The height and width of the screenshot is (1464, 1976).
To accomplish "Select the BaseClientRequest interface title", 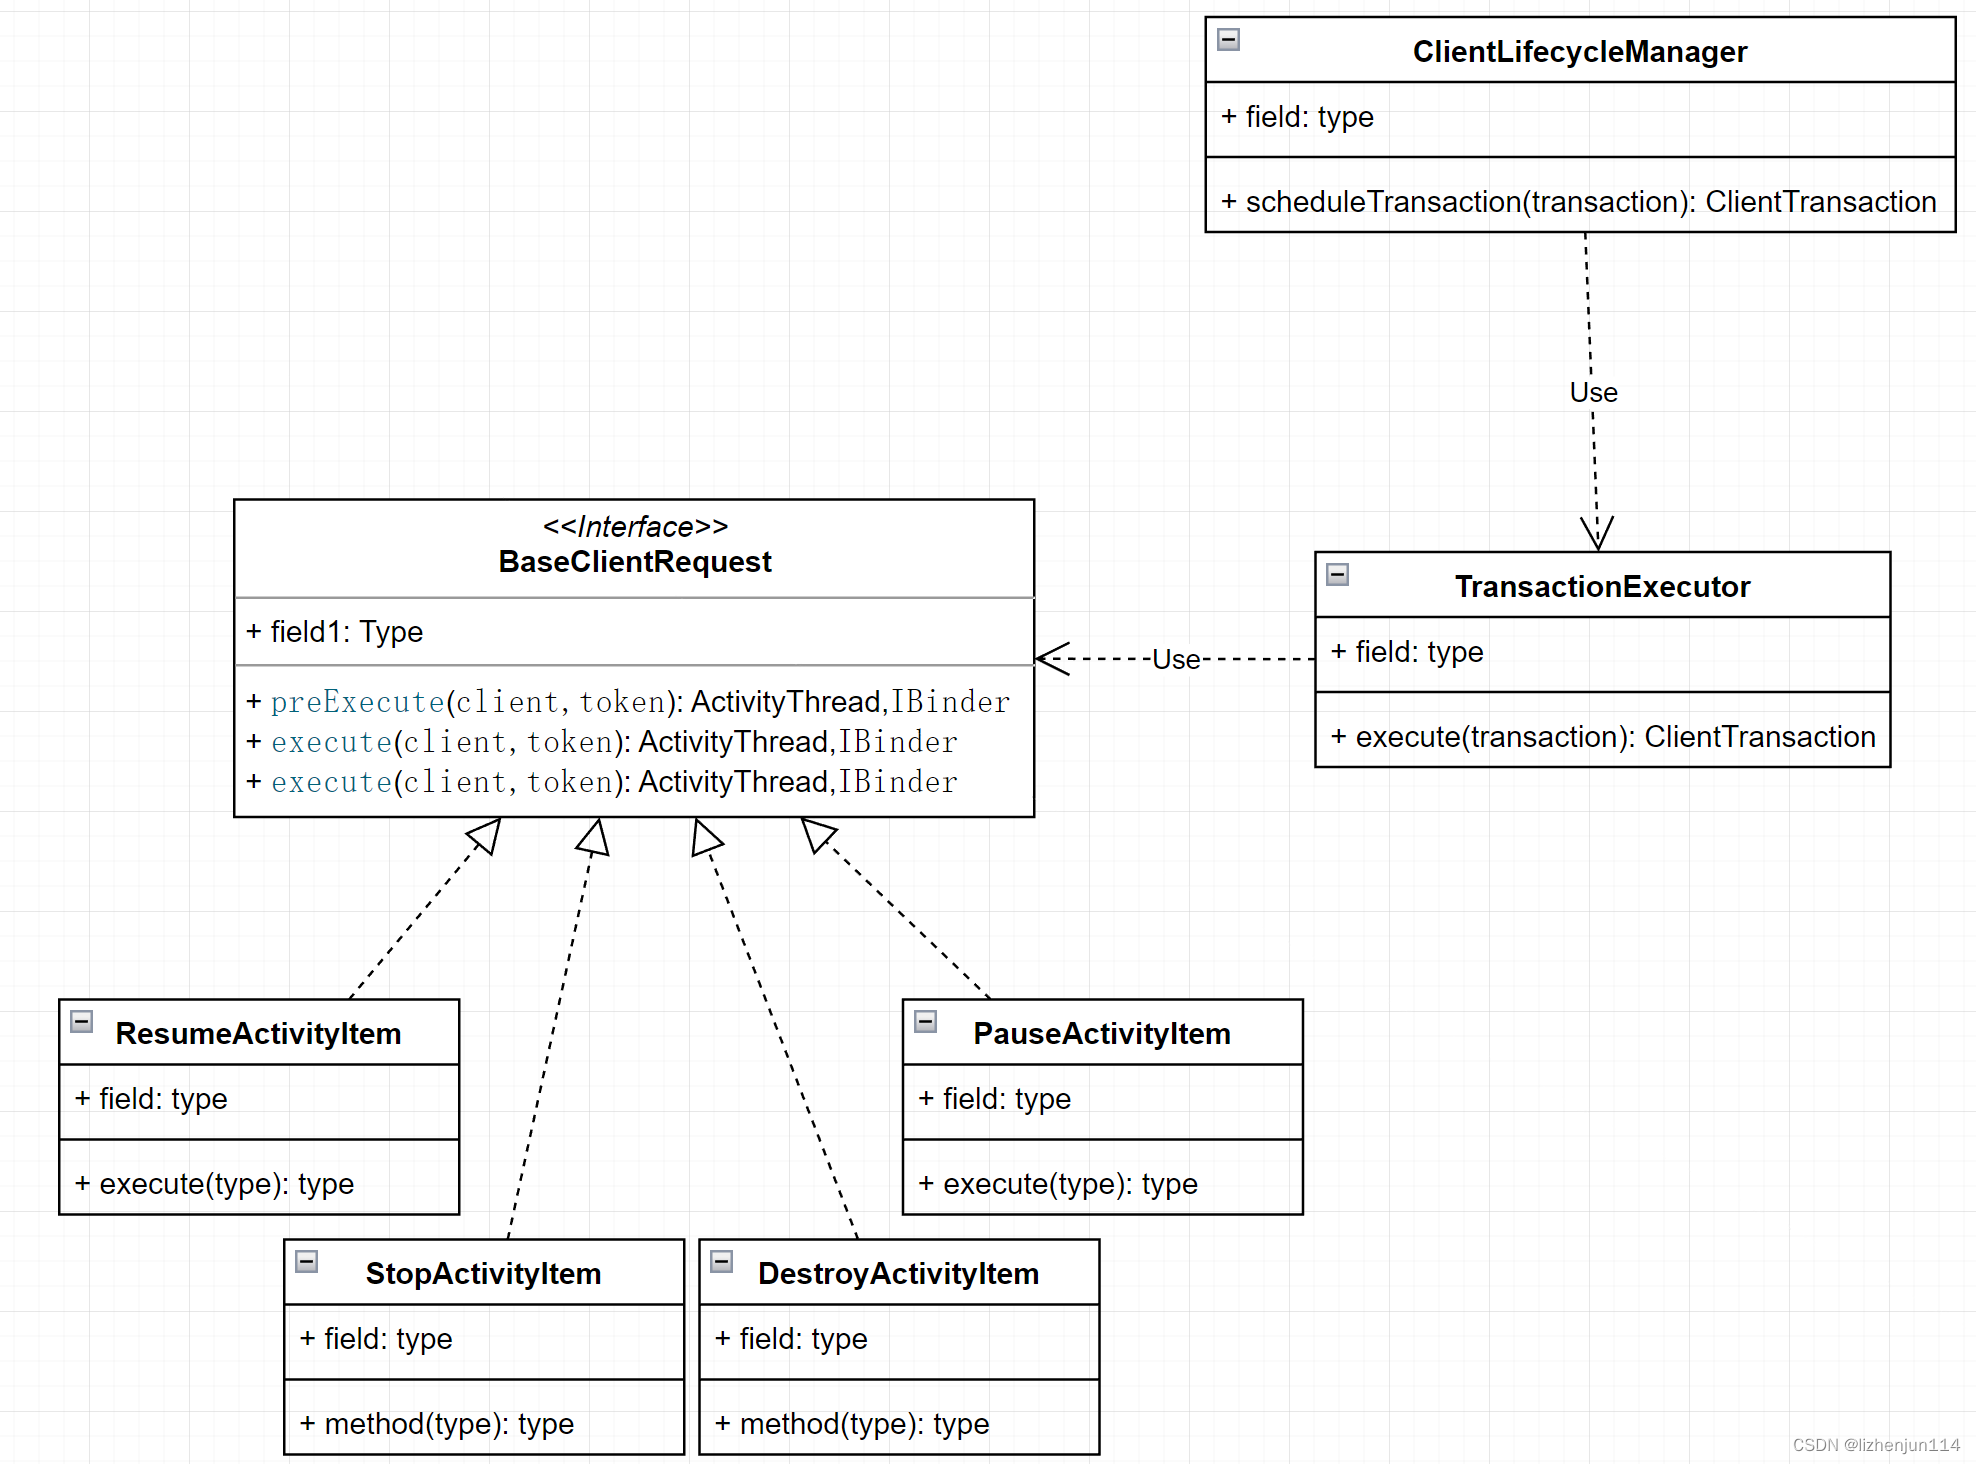I will coord(634,561).
